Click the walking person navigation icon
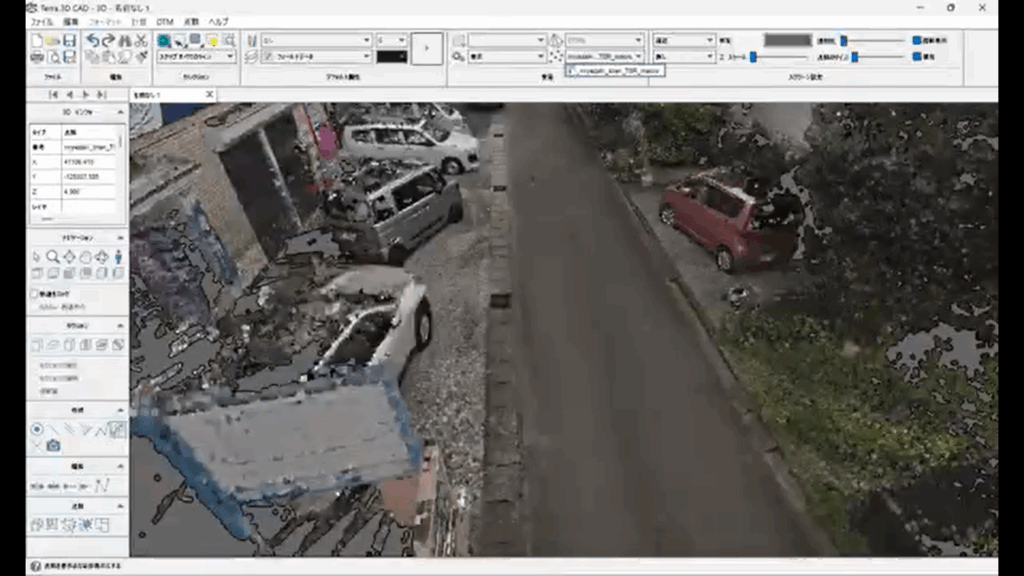This screenshot has width=1024, height=576. pyautogui.click(x=118, y=257)
